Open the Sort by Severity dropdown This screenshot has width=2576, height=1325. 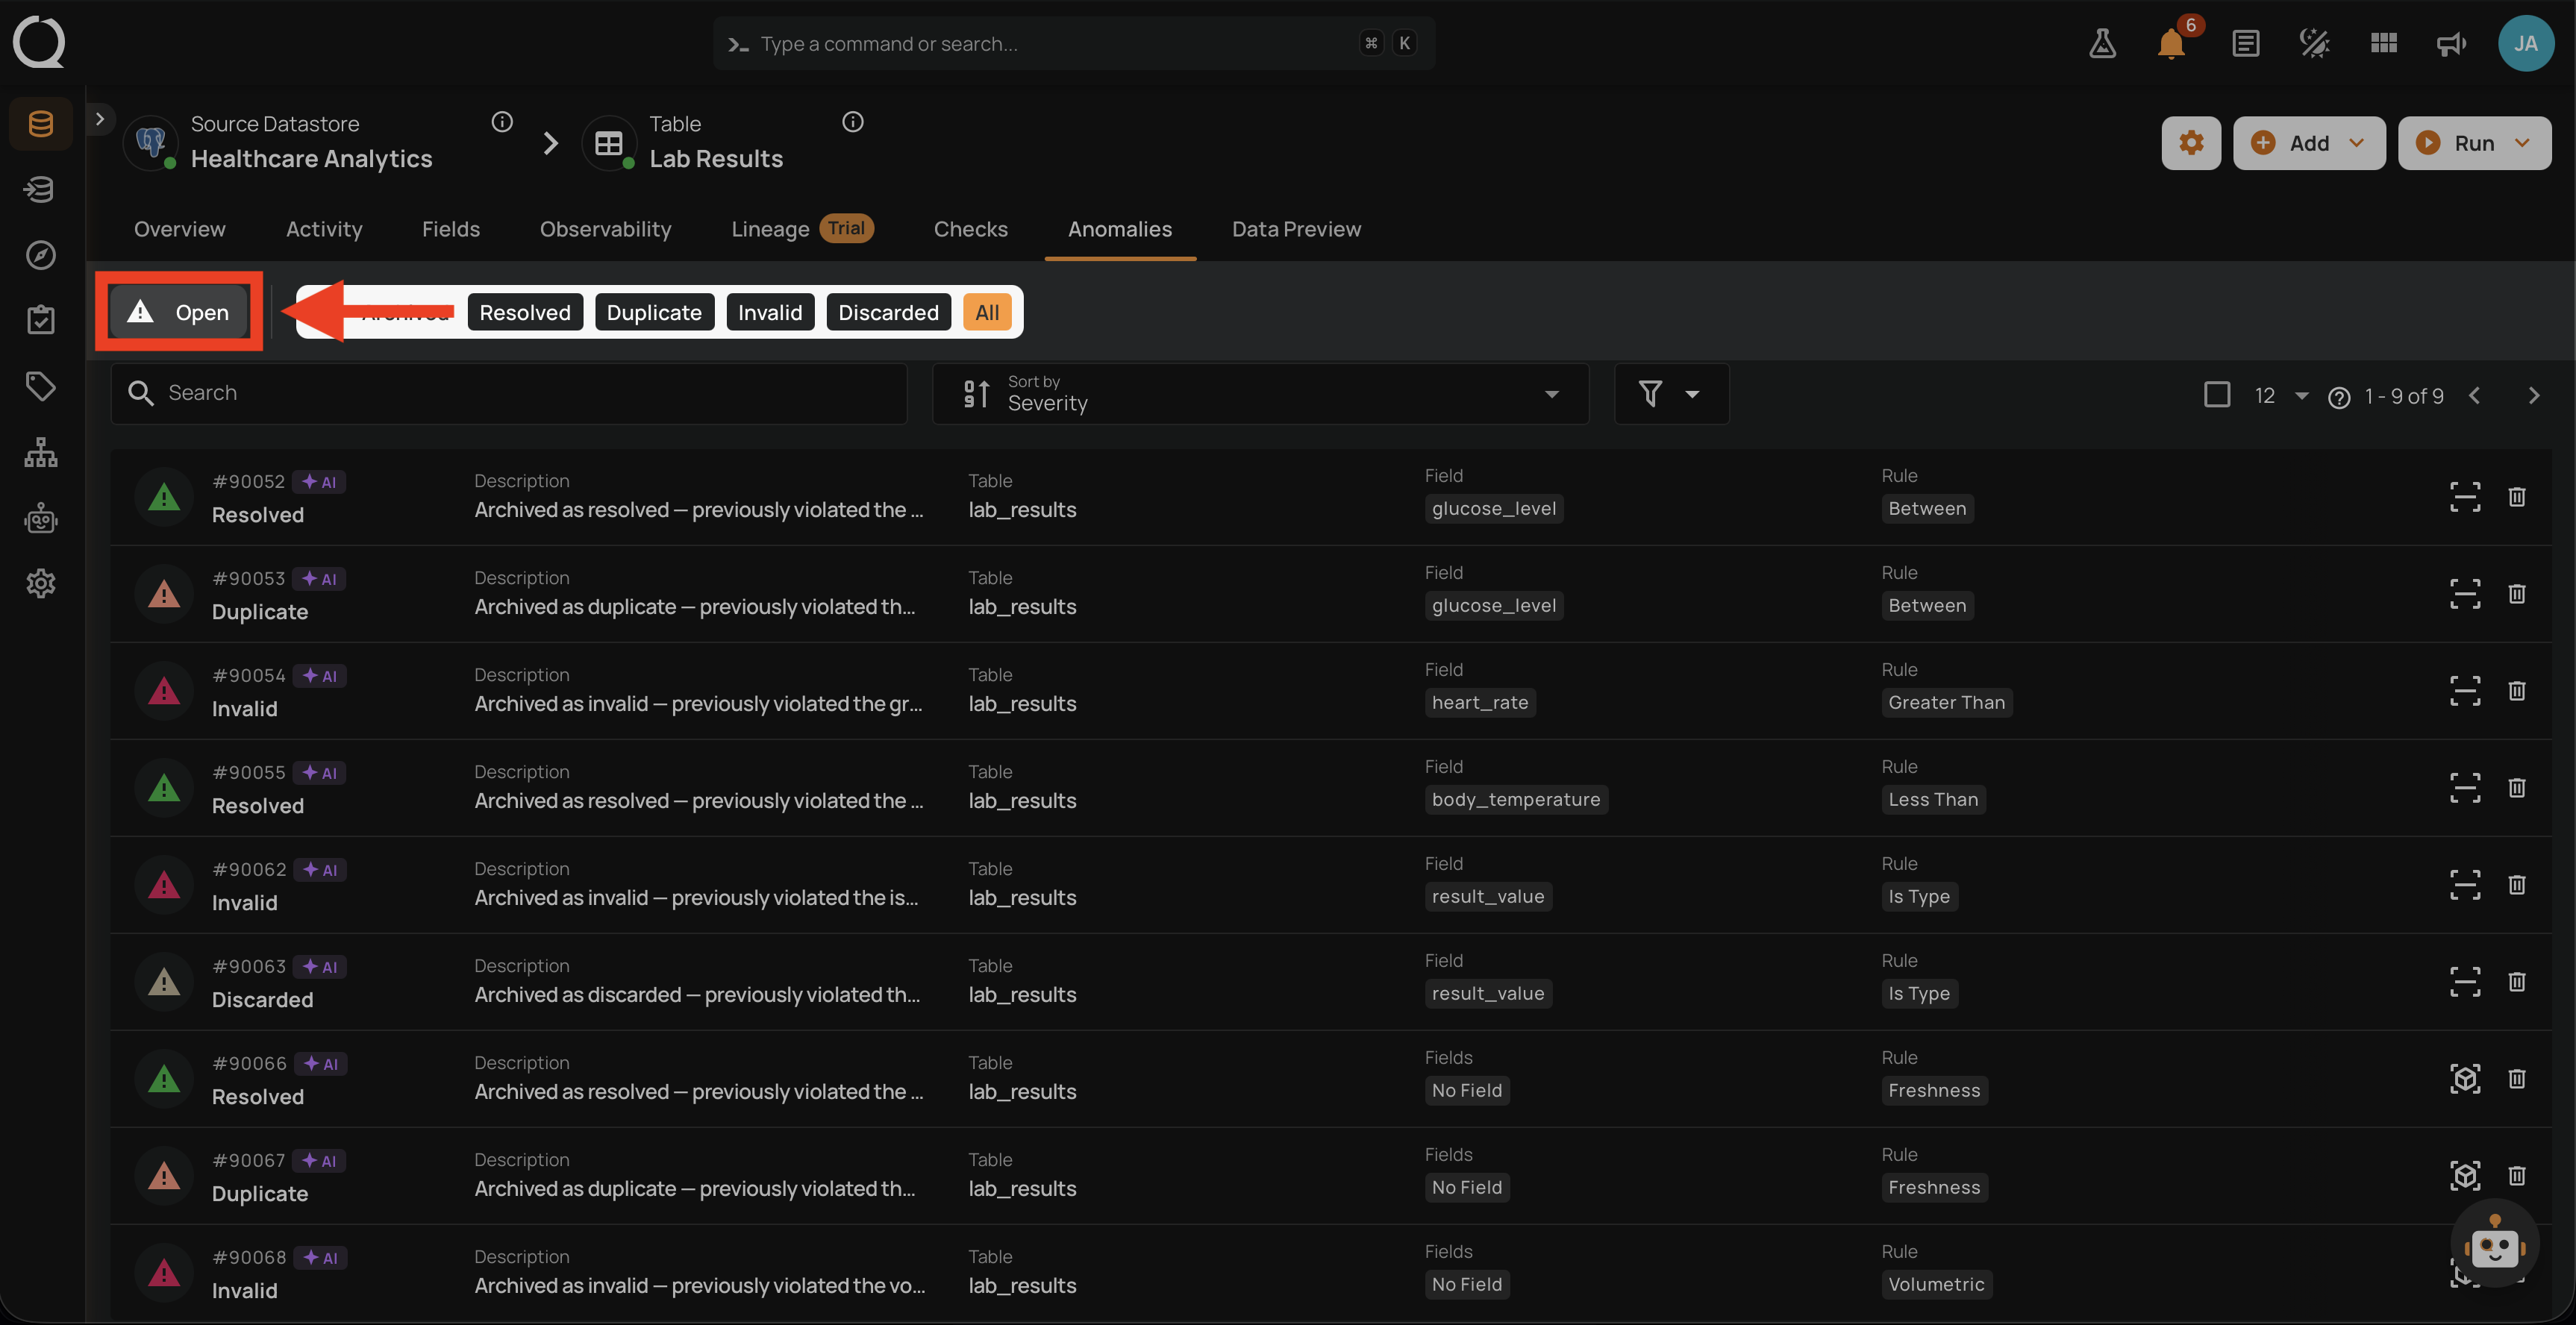tap(1260, 394)
